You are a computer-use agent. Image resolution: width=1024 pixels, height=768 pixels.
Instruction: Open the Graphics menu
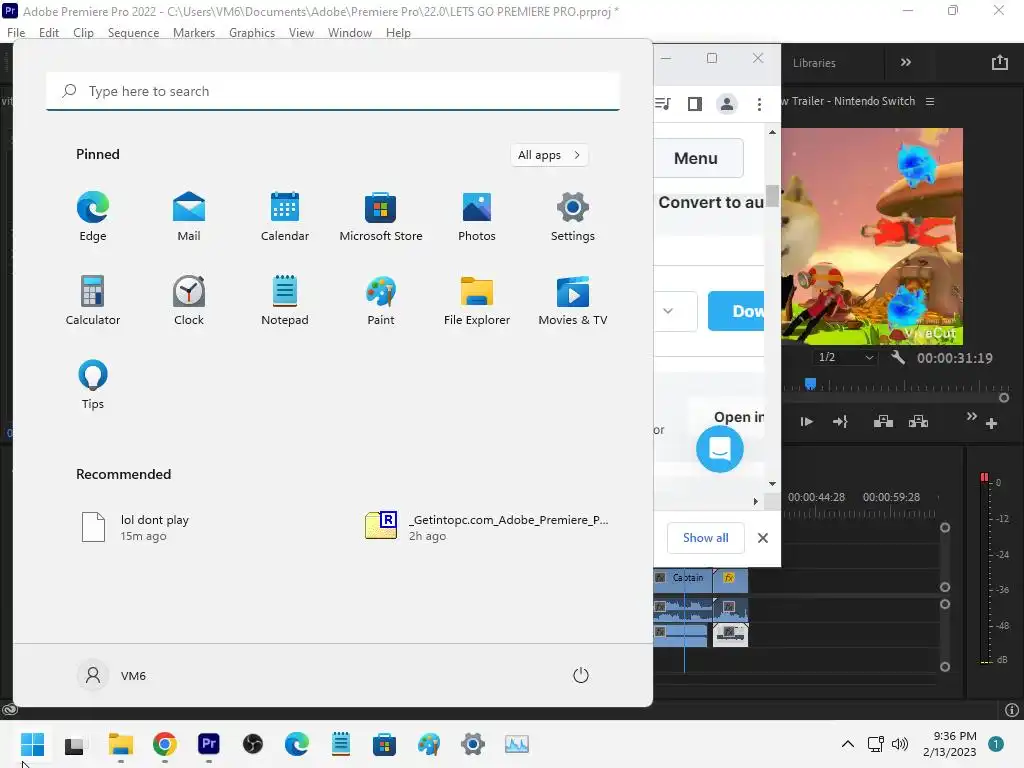click(x=251, y=33)
